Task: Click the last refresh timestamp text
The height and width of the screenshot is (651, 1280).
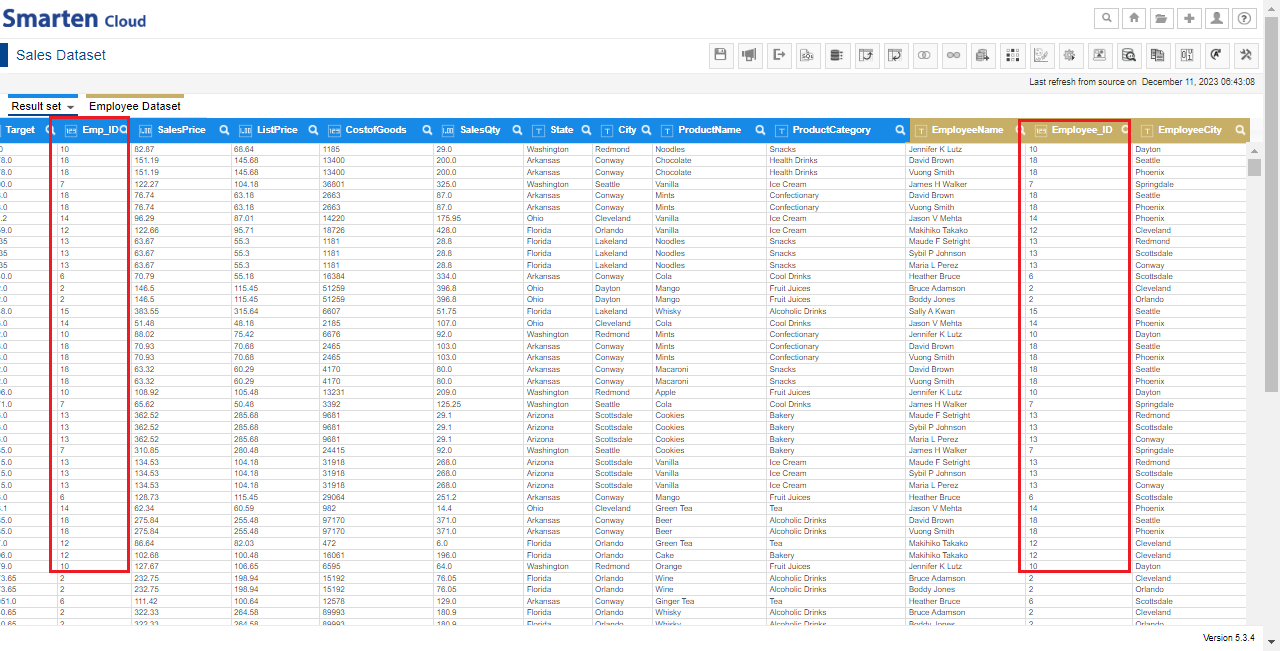Action: tap(1142, 82)
